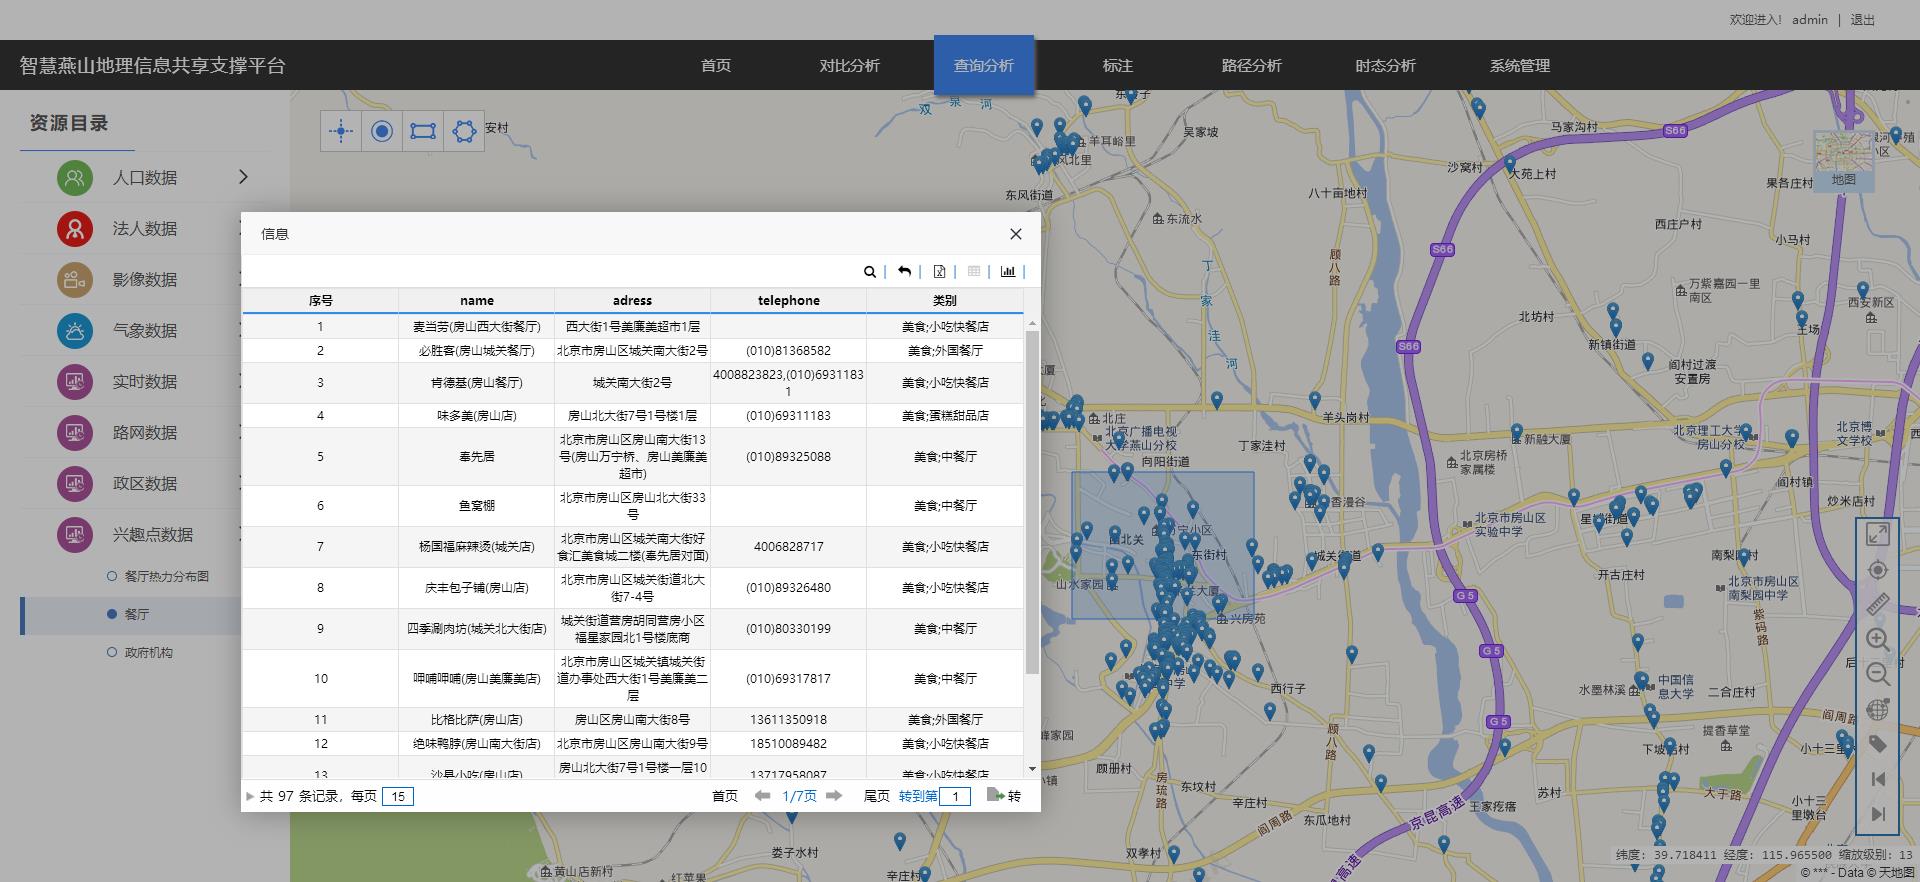The height and width of the screenshot is (882, 1920).
Task: Select the point query tool on map
Action: coord(341,131)
